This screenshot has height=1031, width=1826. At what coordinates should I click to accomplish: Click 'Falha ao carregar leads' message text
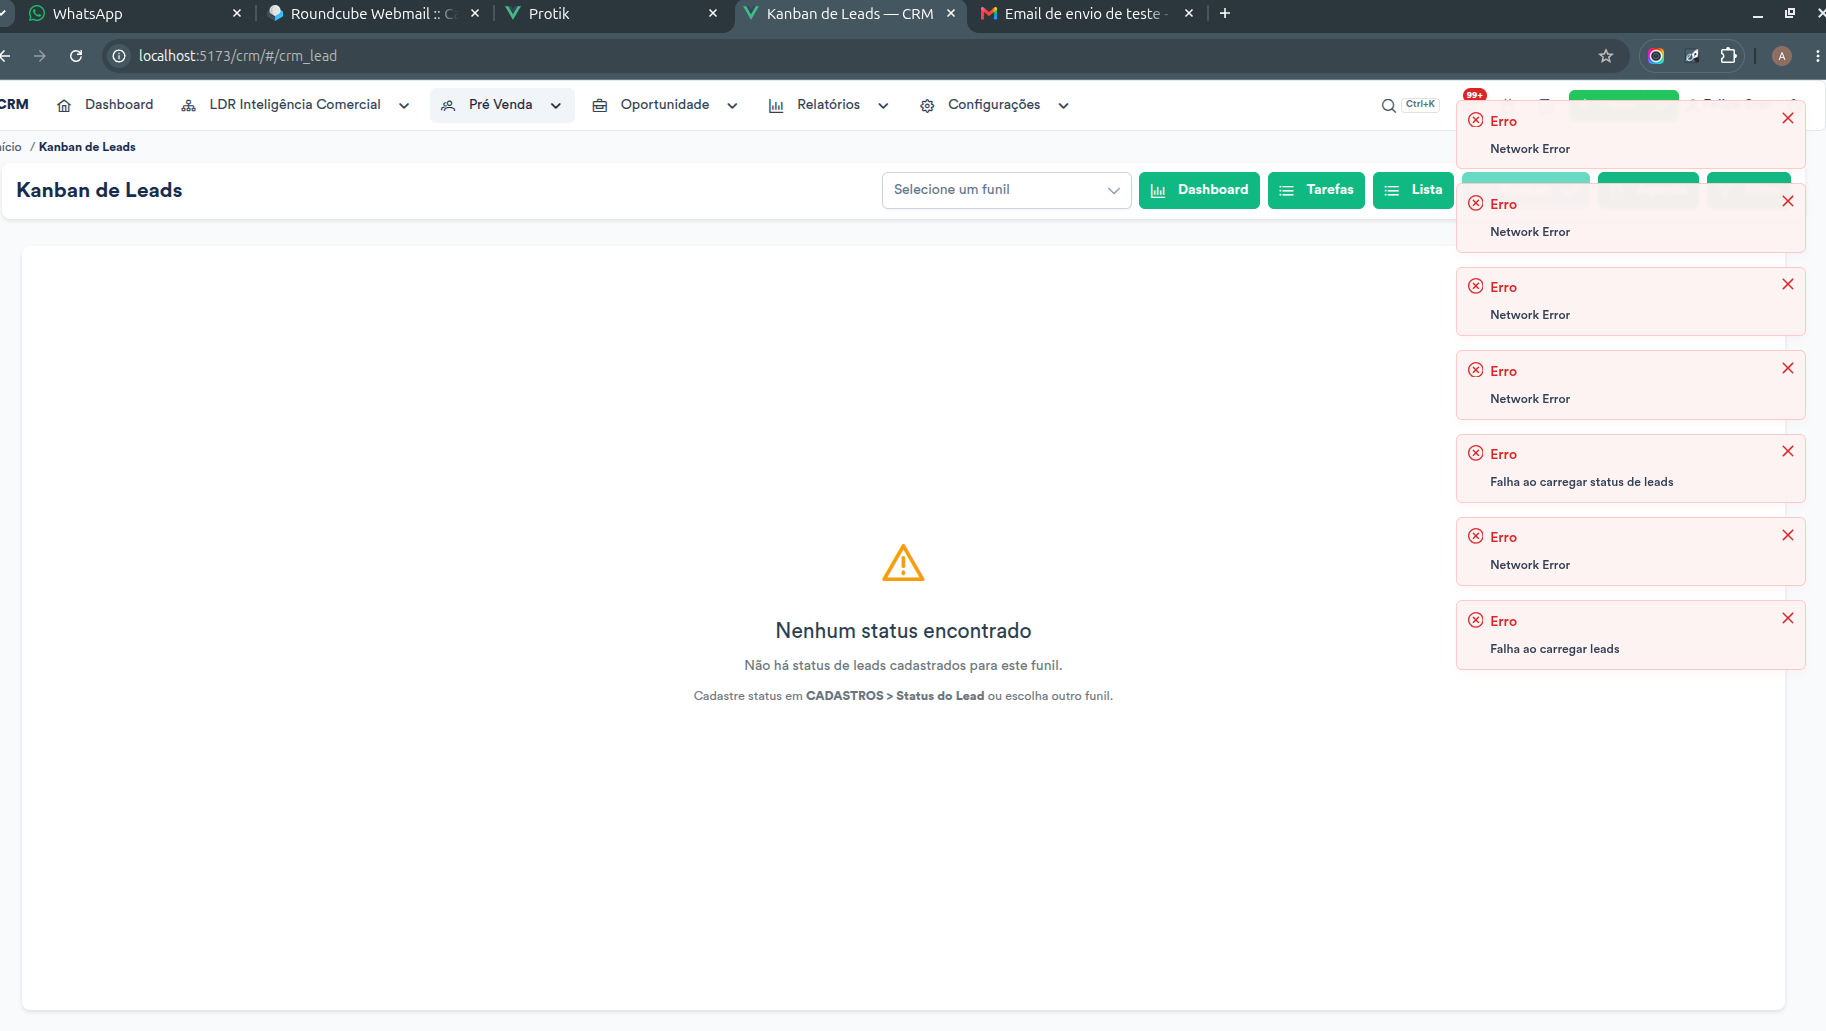click(x=1554, y=649)
